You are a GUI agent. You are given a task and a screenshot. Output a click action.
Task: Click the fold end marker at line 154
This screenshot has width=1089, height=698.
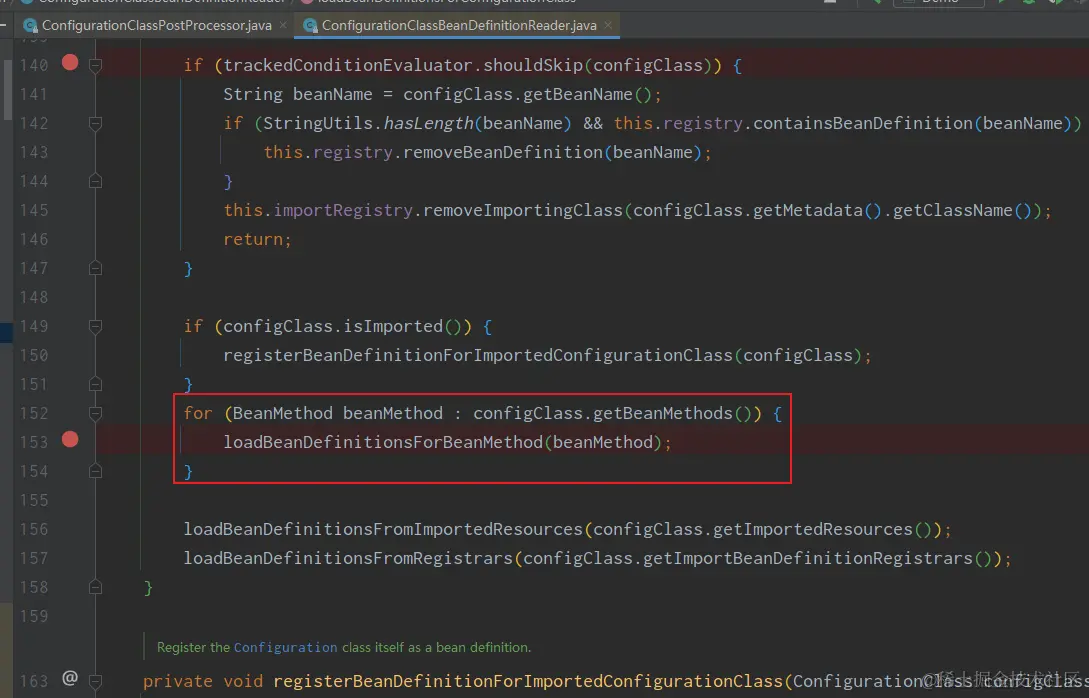[96, 472]
